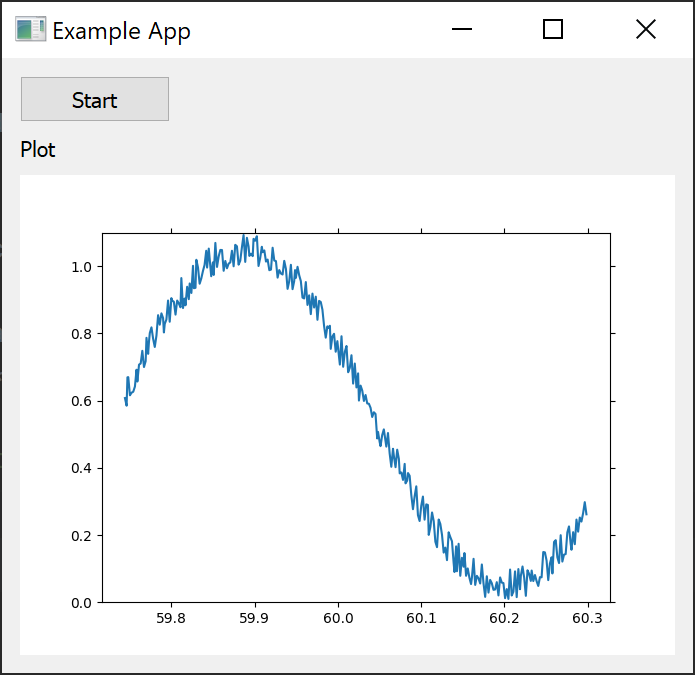Click the Start button
Viewport: 695px width, 675px height.
pyautogui.click(x=95, y=99)
